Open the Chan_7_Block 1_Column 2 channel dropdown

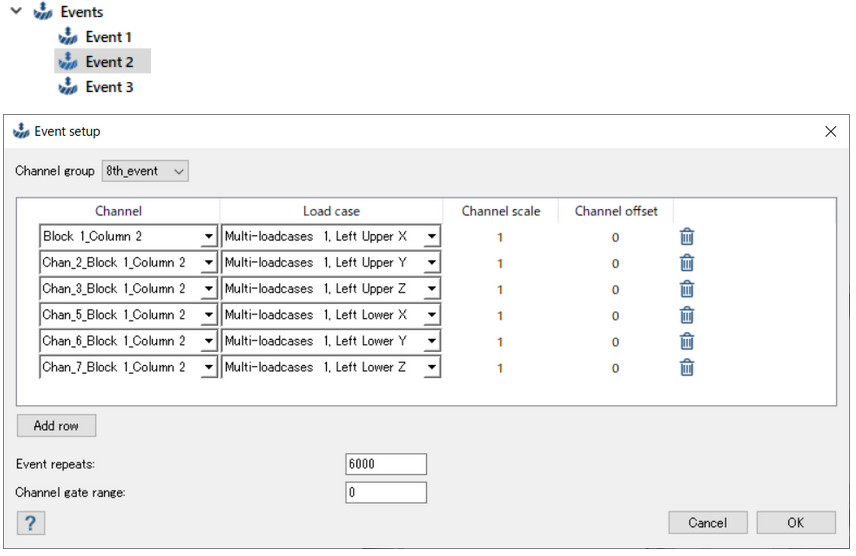pos(208,367)
